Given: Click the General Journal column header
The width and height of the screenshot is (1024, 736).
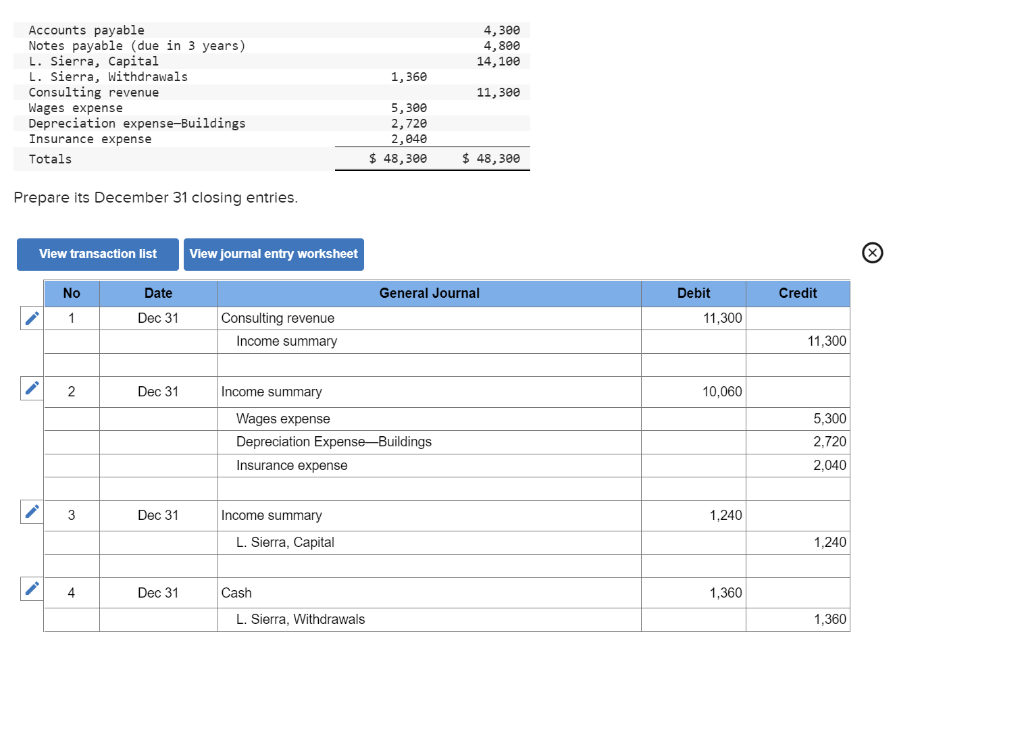Looking at the screenshot, I should (429, 293).
